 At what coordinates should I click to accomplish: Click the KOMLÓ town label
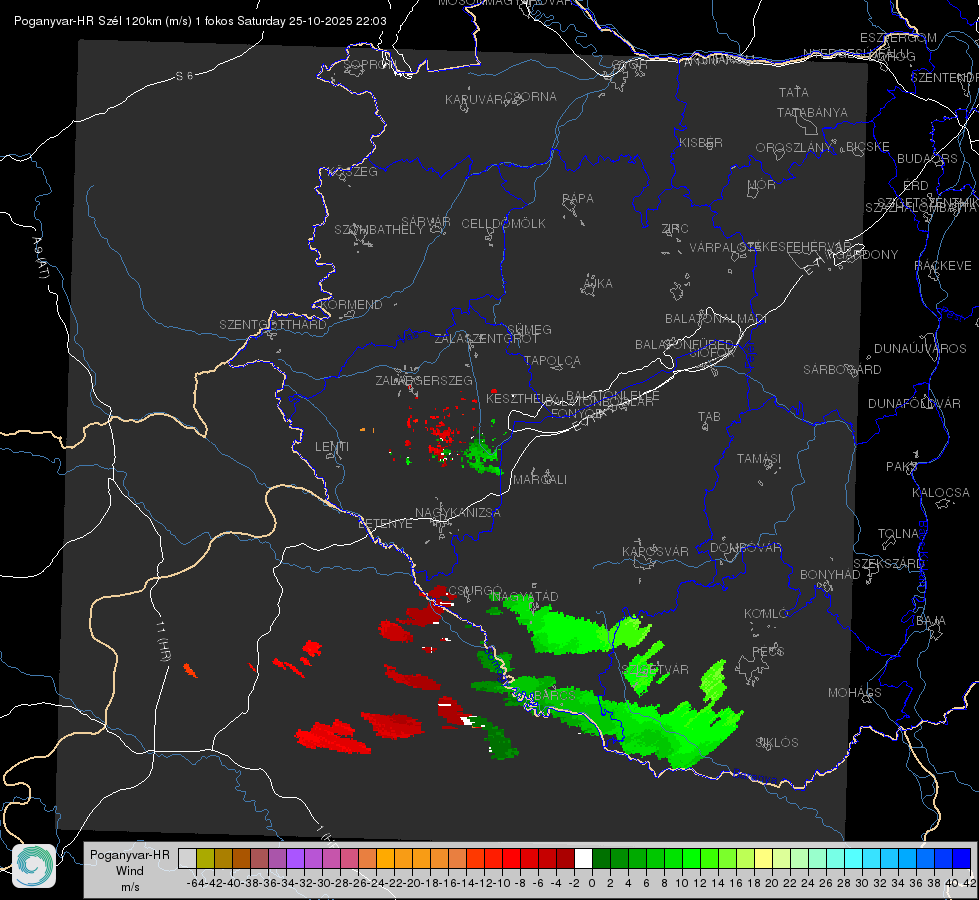[x=766, y=614]
